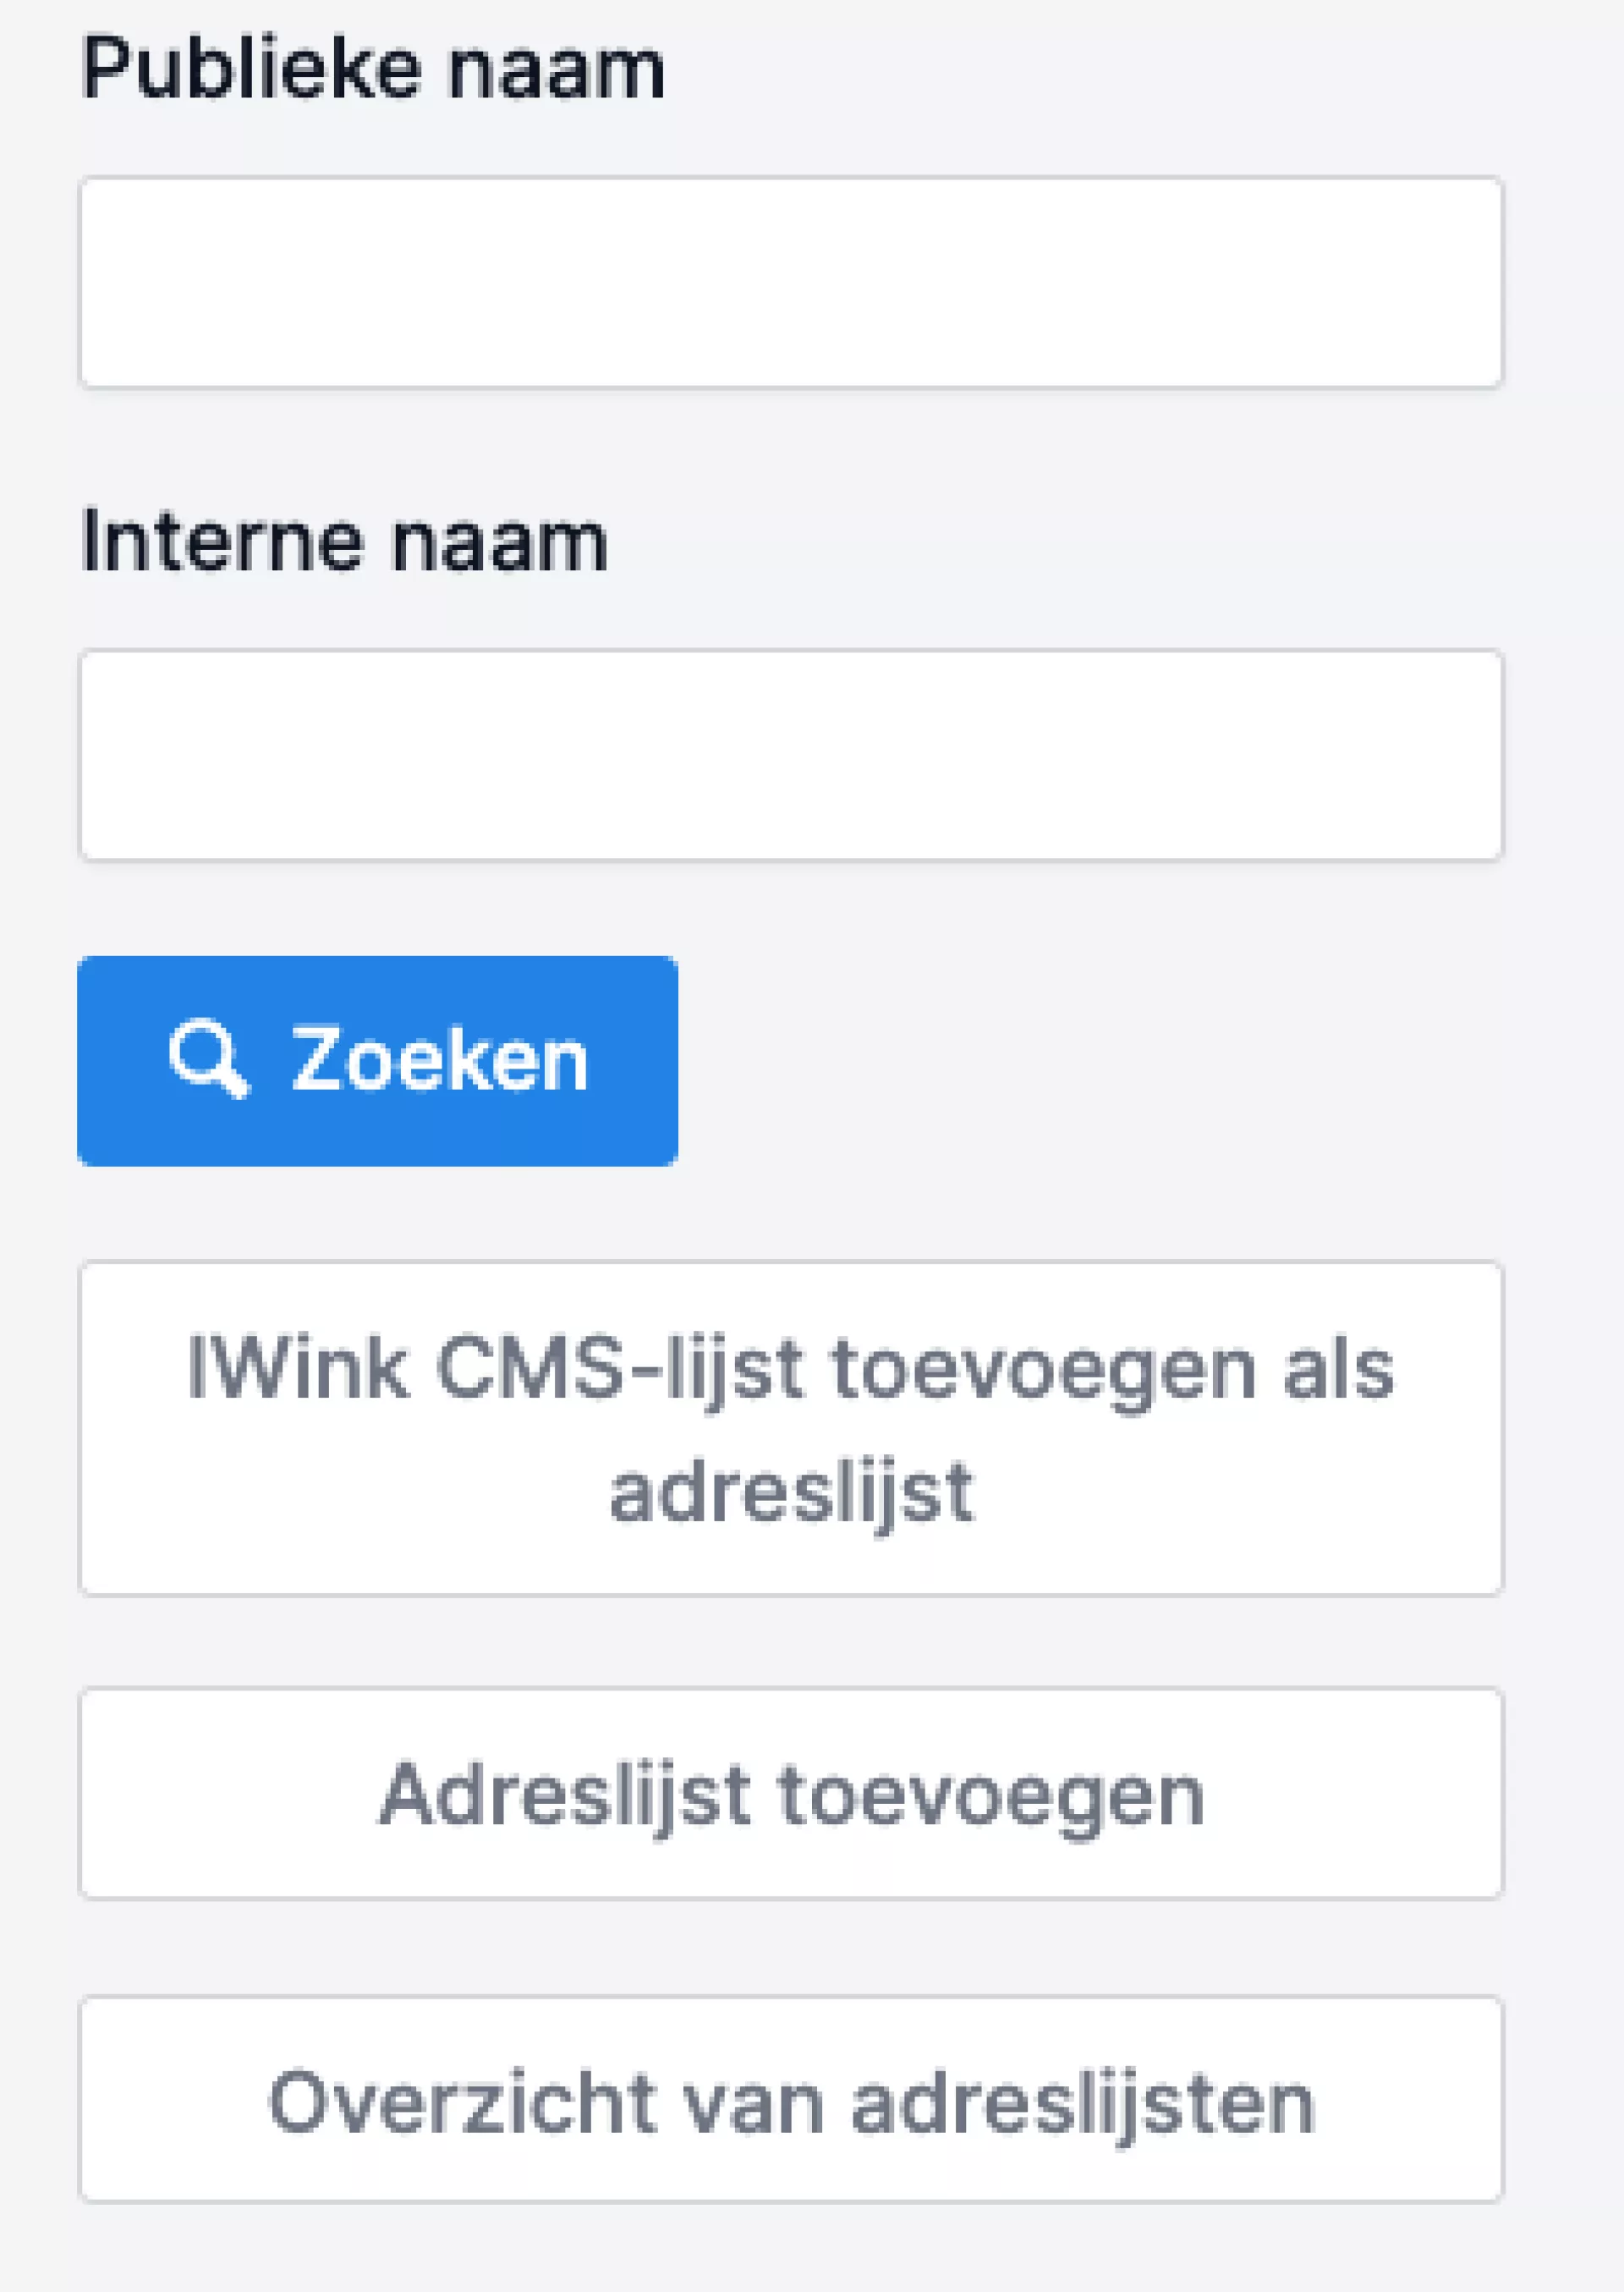Screen dimensions: 1624x2292
Task: Select the search glass icon beside Zoeken
Action: pos(208,1058)
